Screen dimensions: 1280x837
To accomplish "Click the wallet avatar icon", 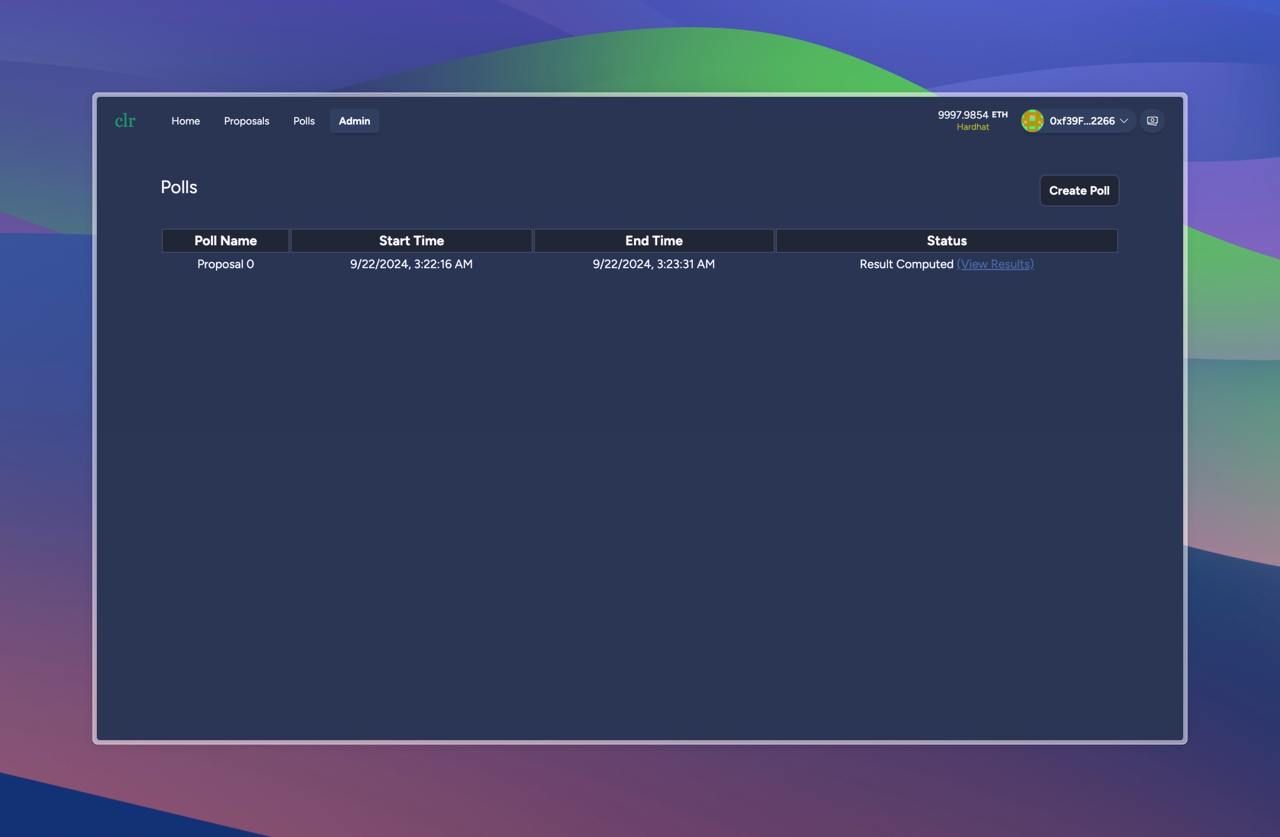I will click(1032, 121).
